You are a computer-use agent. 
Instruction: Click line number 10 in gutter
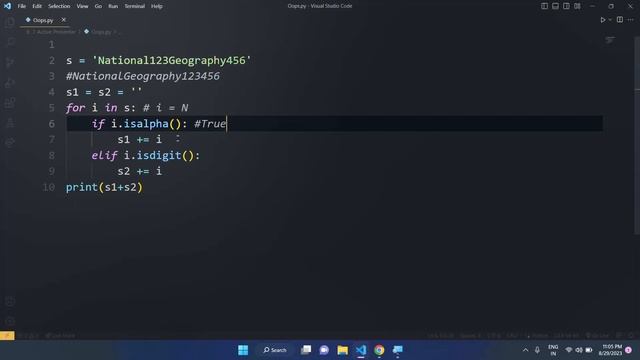tap(49, 187)
